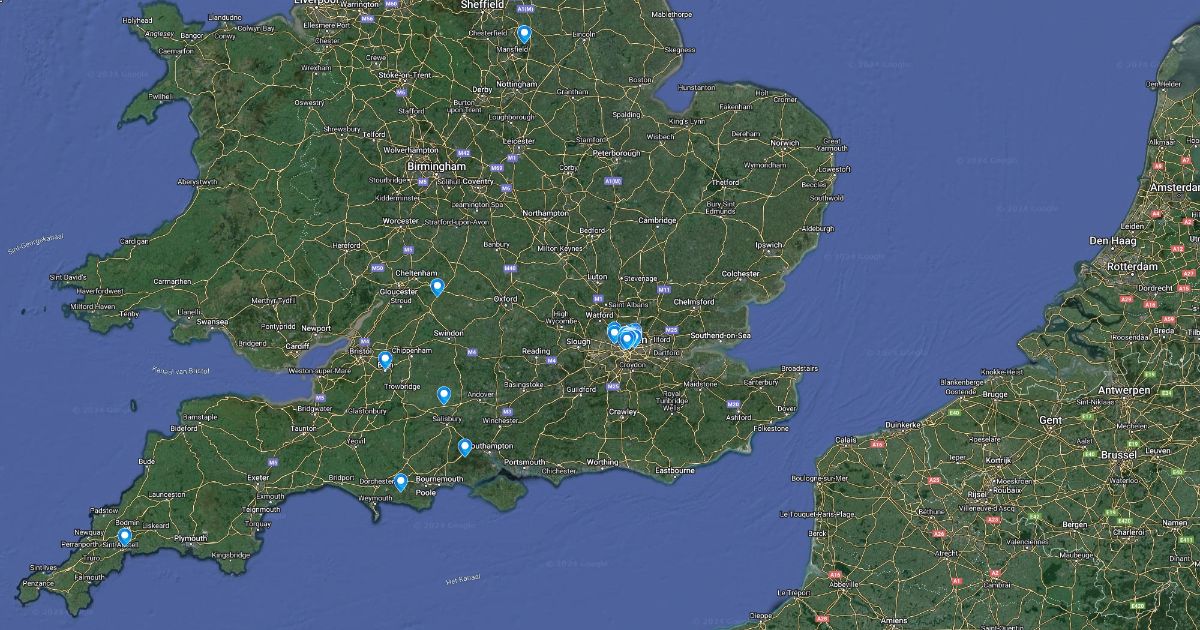Click the Cambridge city label
Viewport: 1200px width, 630px height.
click(658, 220)
